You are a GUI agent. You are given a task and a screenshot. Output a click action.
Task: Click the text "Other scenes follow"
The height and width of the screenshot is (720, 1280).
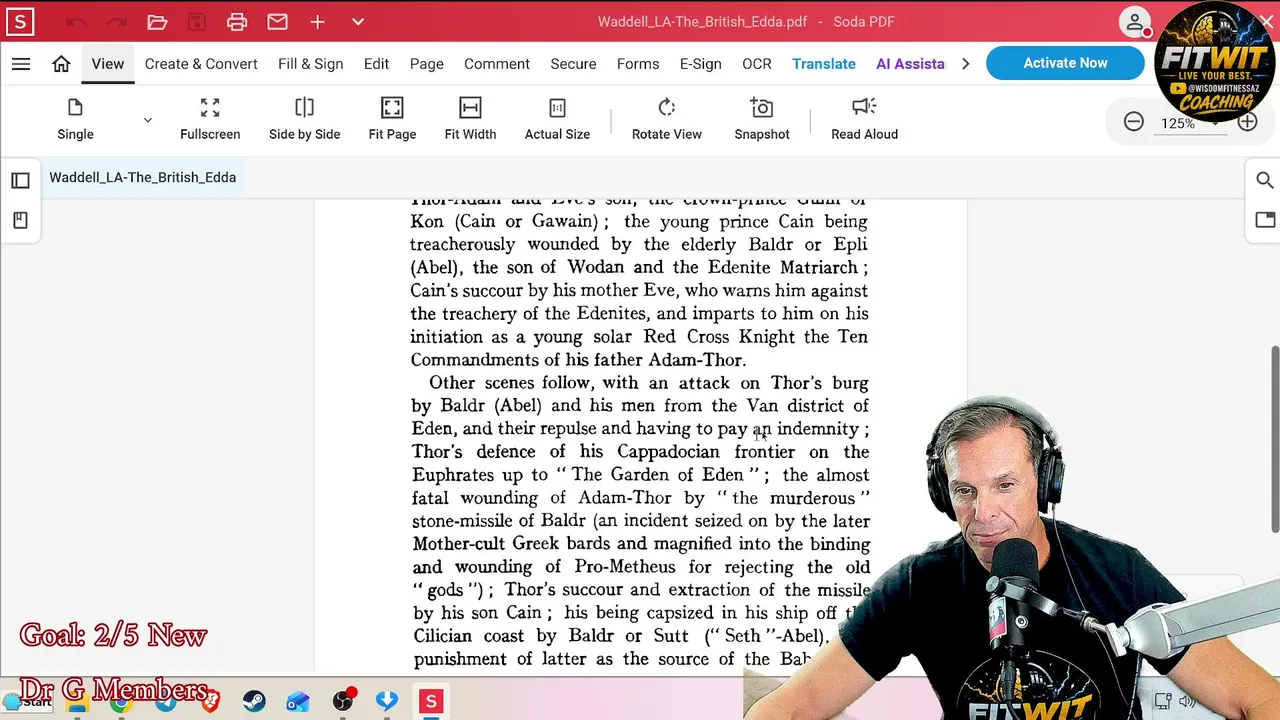[512, 383]
